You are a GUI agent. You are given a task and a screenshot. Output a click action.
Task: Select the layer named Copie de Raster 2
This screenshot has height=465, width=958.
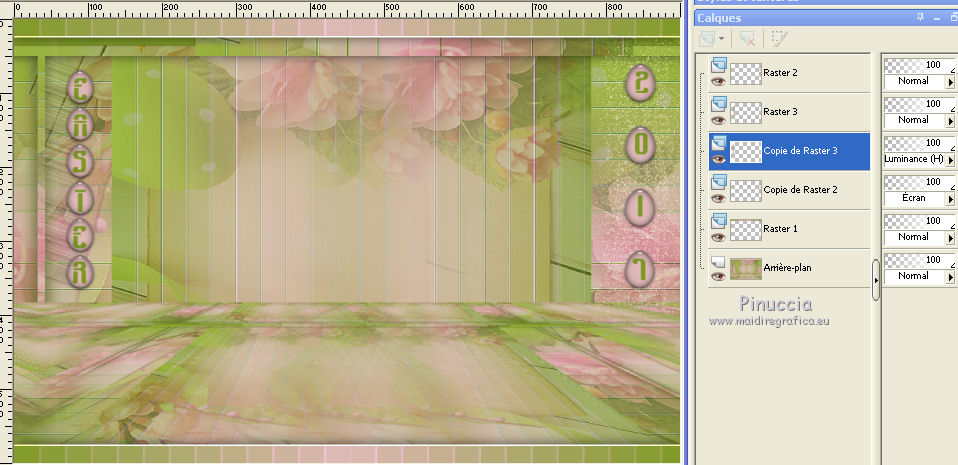[x=800, y=190]
